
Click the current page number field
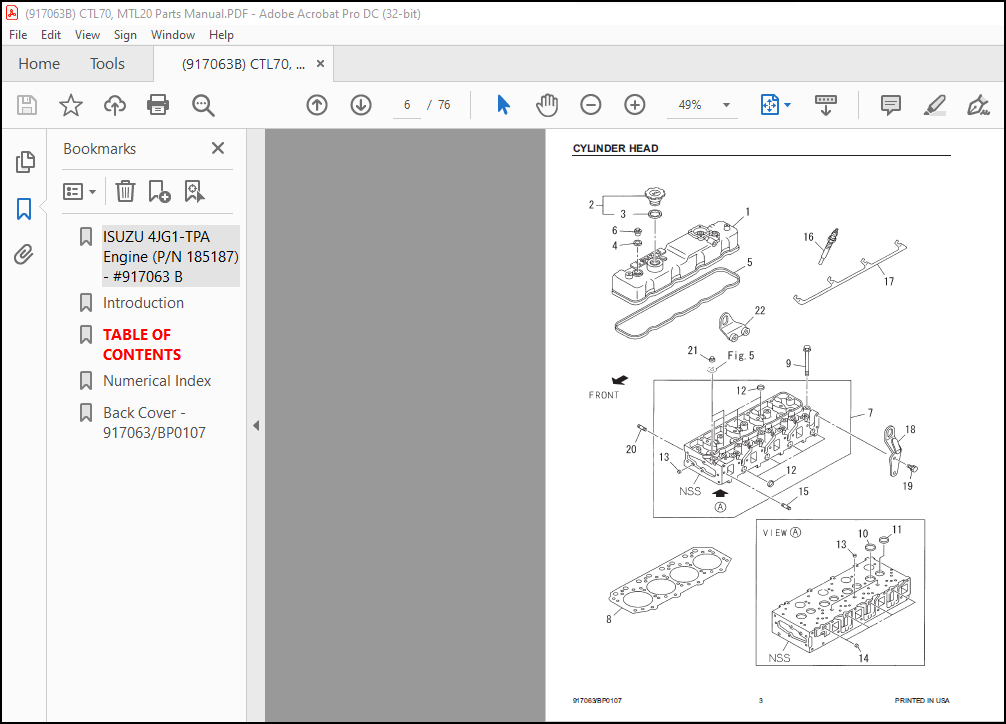click(407, 105)
